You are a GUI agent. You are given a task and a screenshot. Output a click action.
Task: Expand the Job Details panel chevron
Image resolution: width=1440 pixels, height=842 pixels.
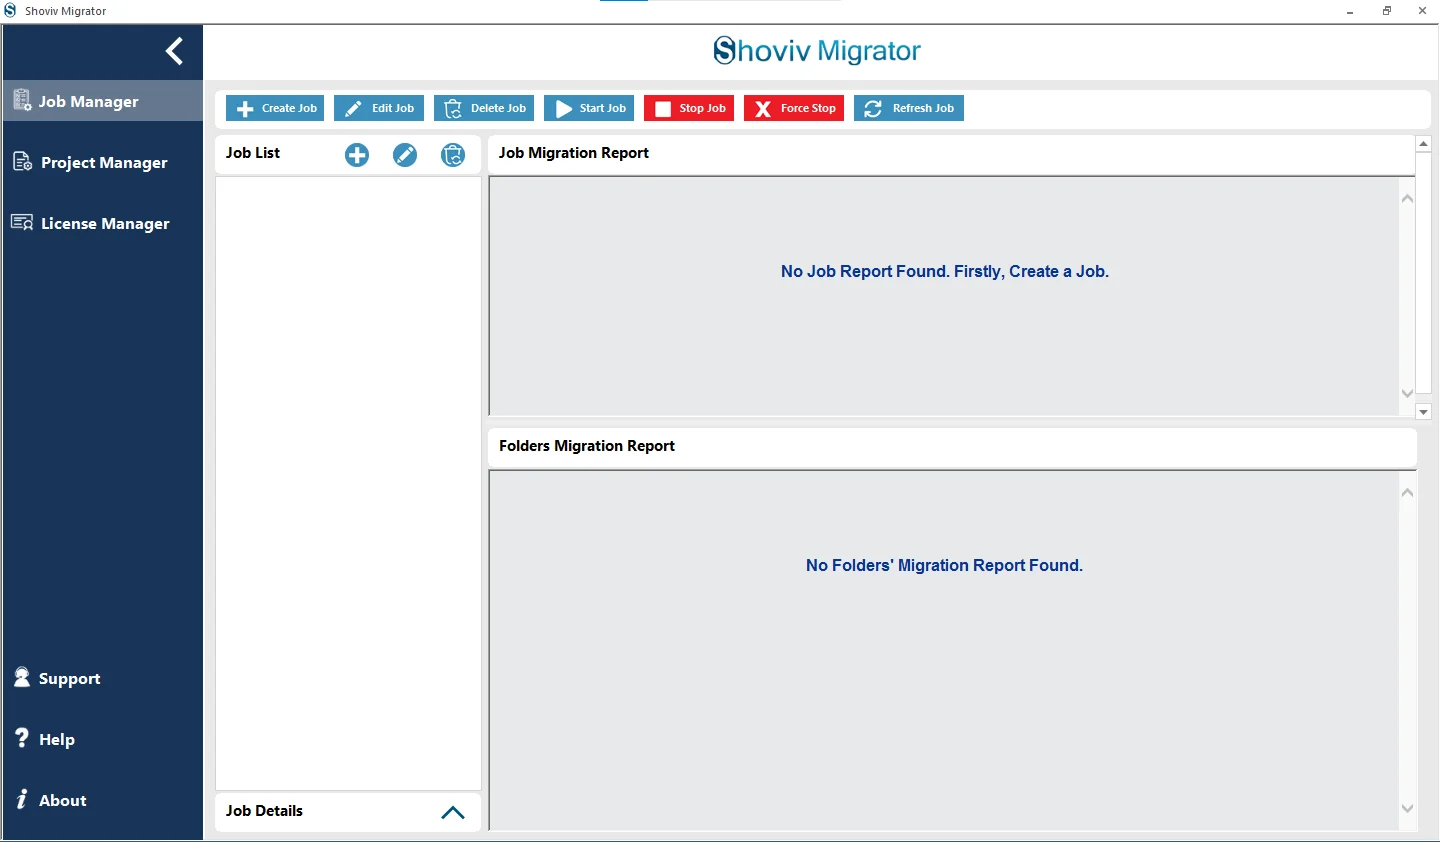coord(453,812)
